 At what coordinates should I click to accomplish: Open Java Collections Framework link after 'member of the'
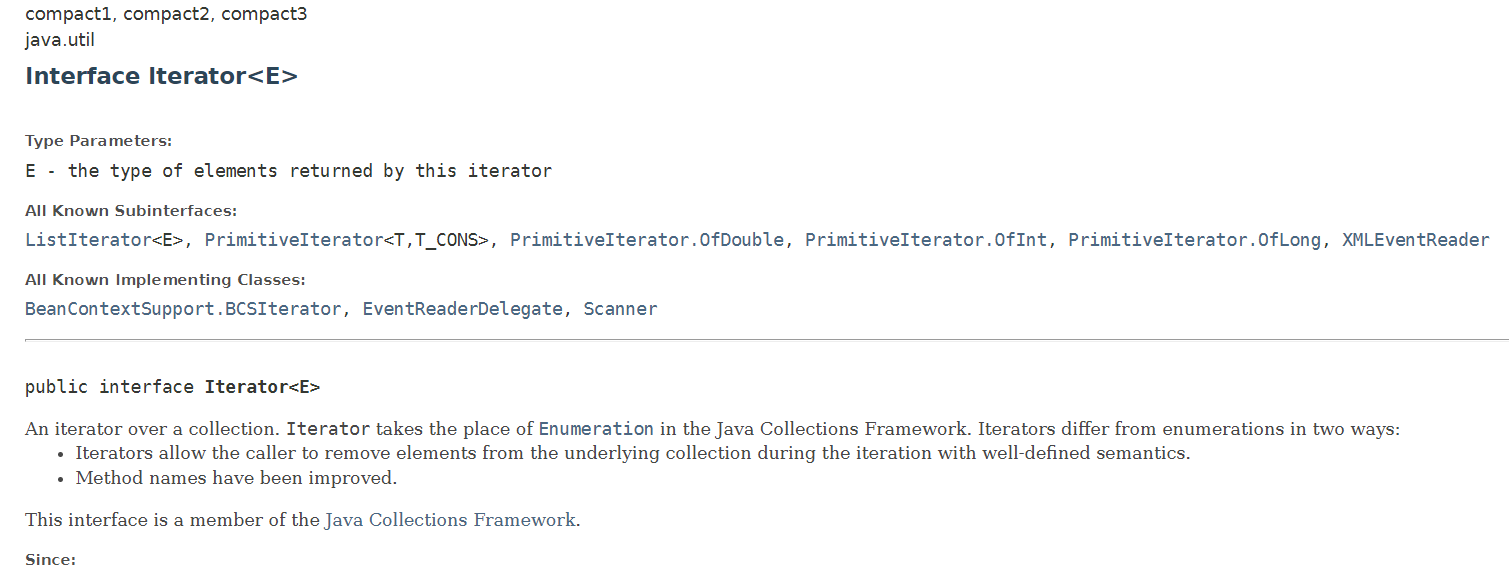point(451,520)
